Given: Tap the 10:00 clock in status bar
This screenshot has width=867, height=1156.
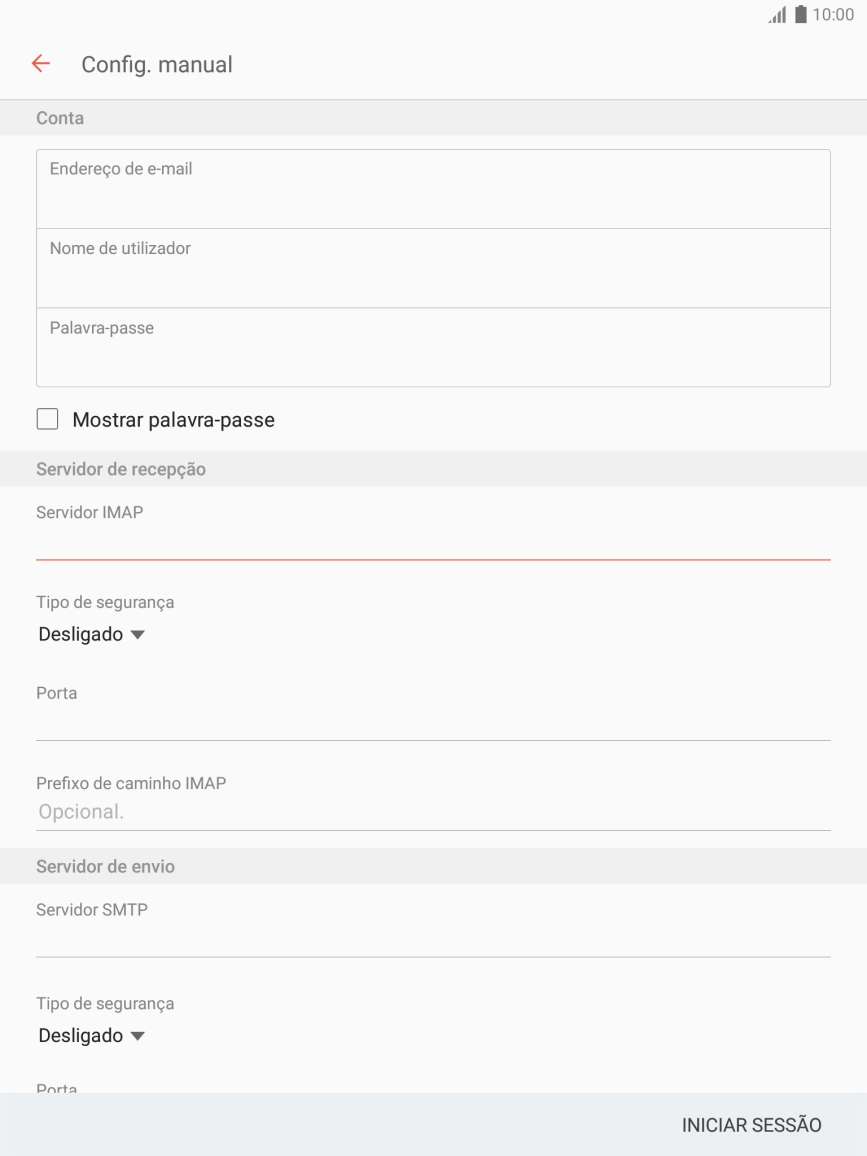Looking at the screenshot, I should (835, 15).
